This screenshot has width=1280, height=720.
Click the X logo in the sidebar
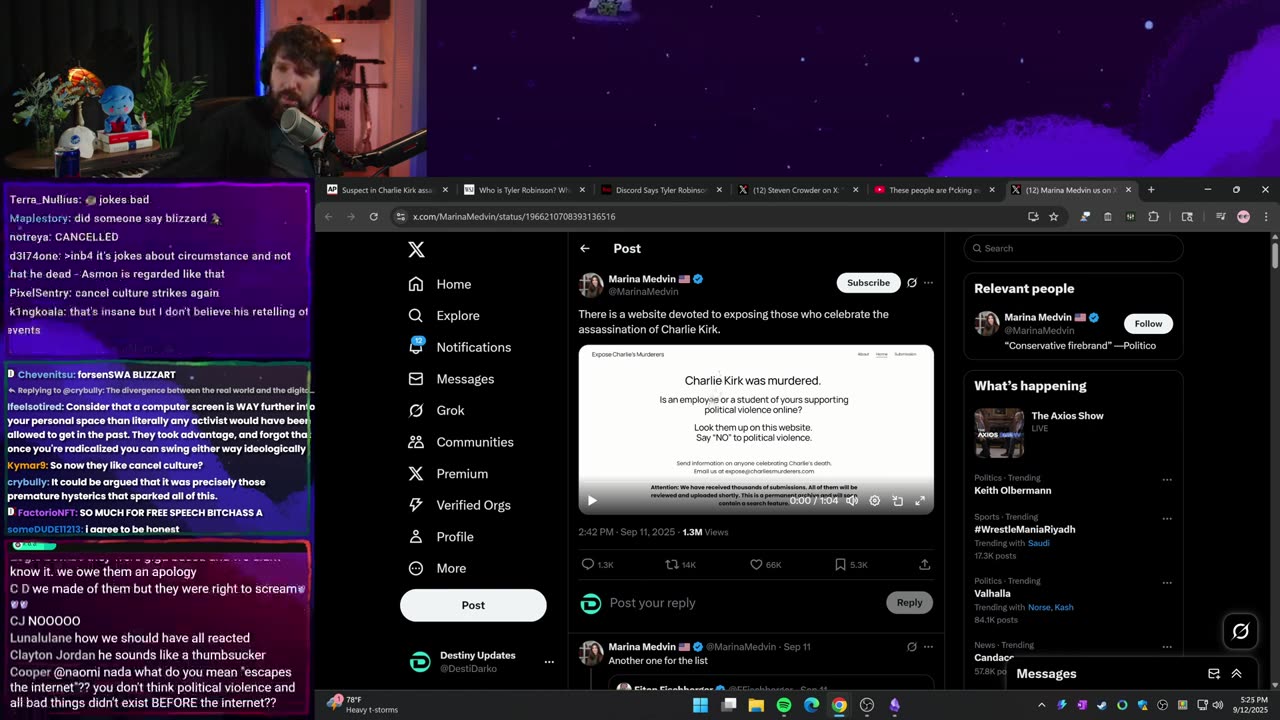[416, 250]
